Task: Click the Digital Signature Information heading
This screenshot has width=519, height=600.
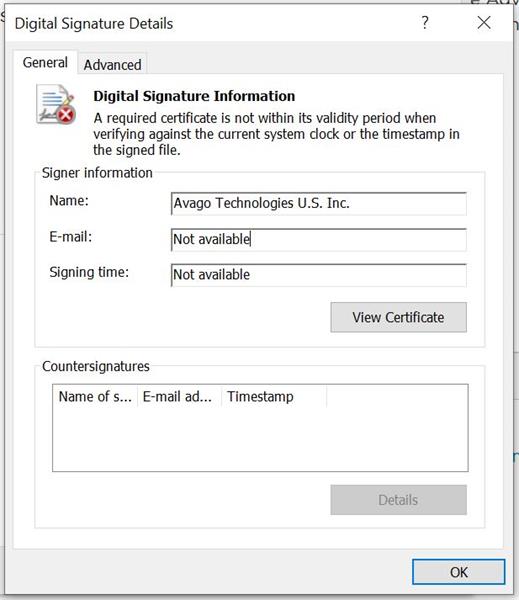Action: (194, 96)
